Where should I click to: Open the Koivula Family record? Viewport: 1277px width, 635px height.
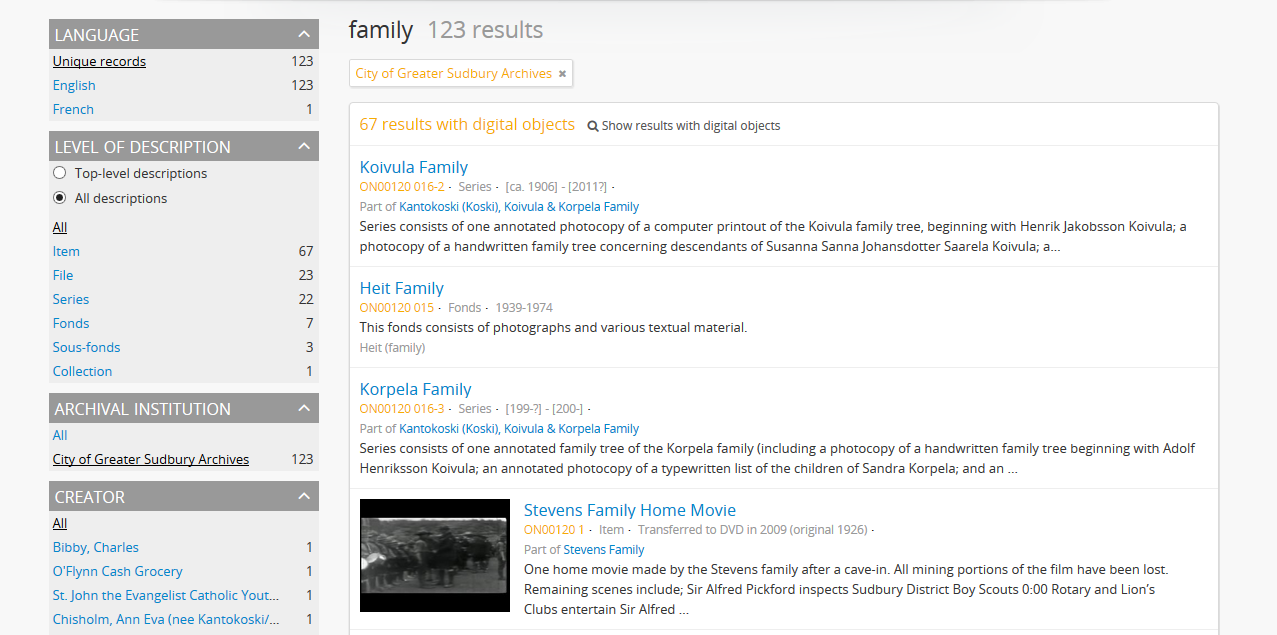[413, 167]
